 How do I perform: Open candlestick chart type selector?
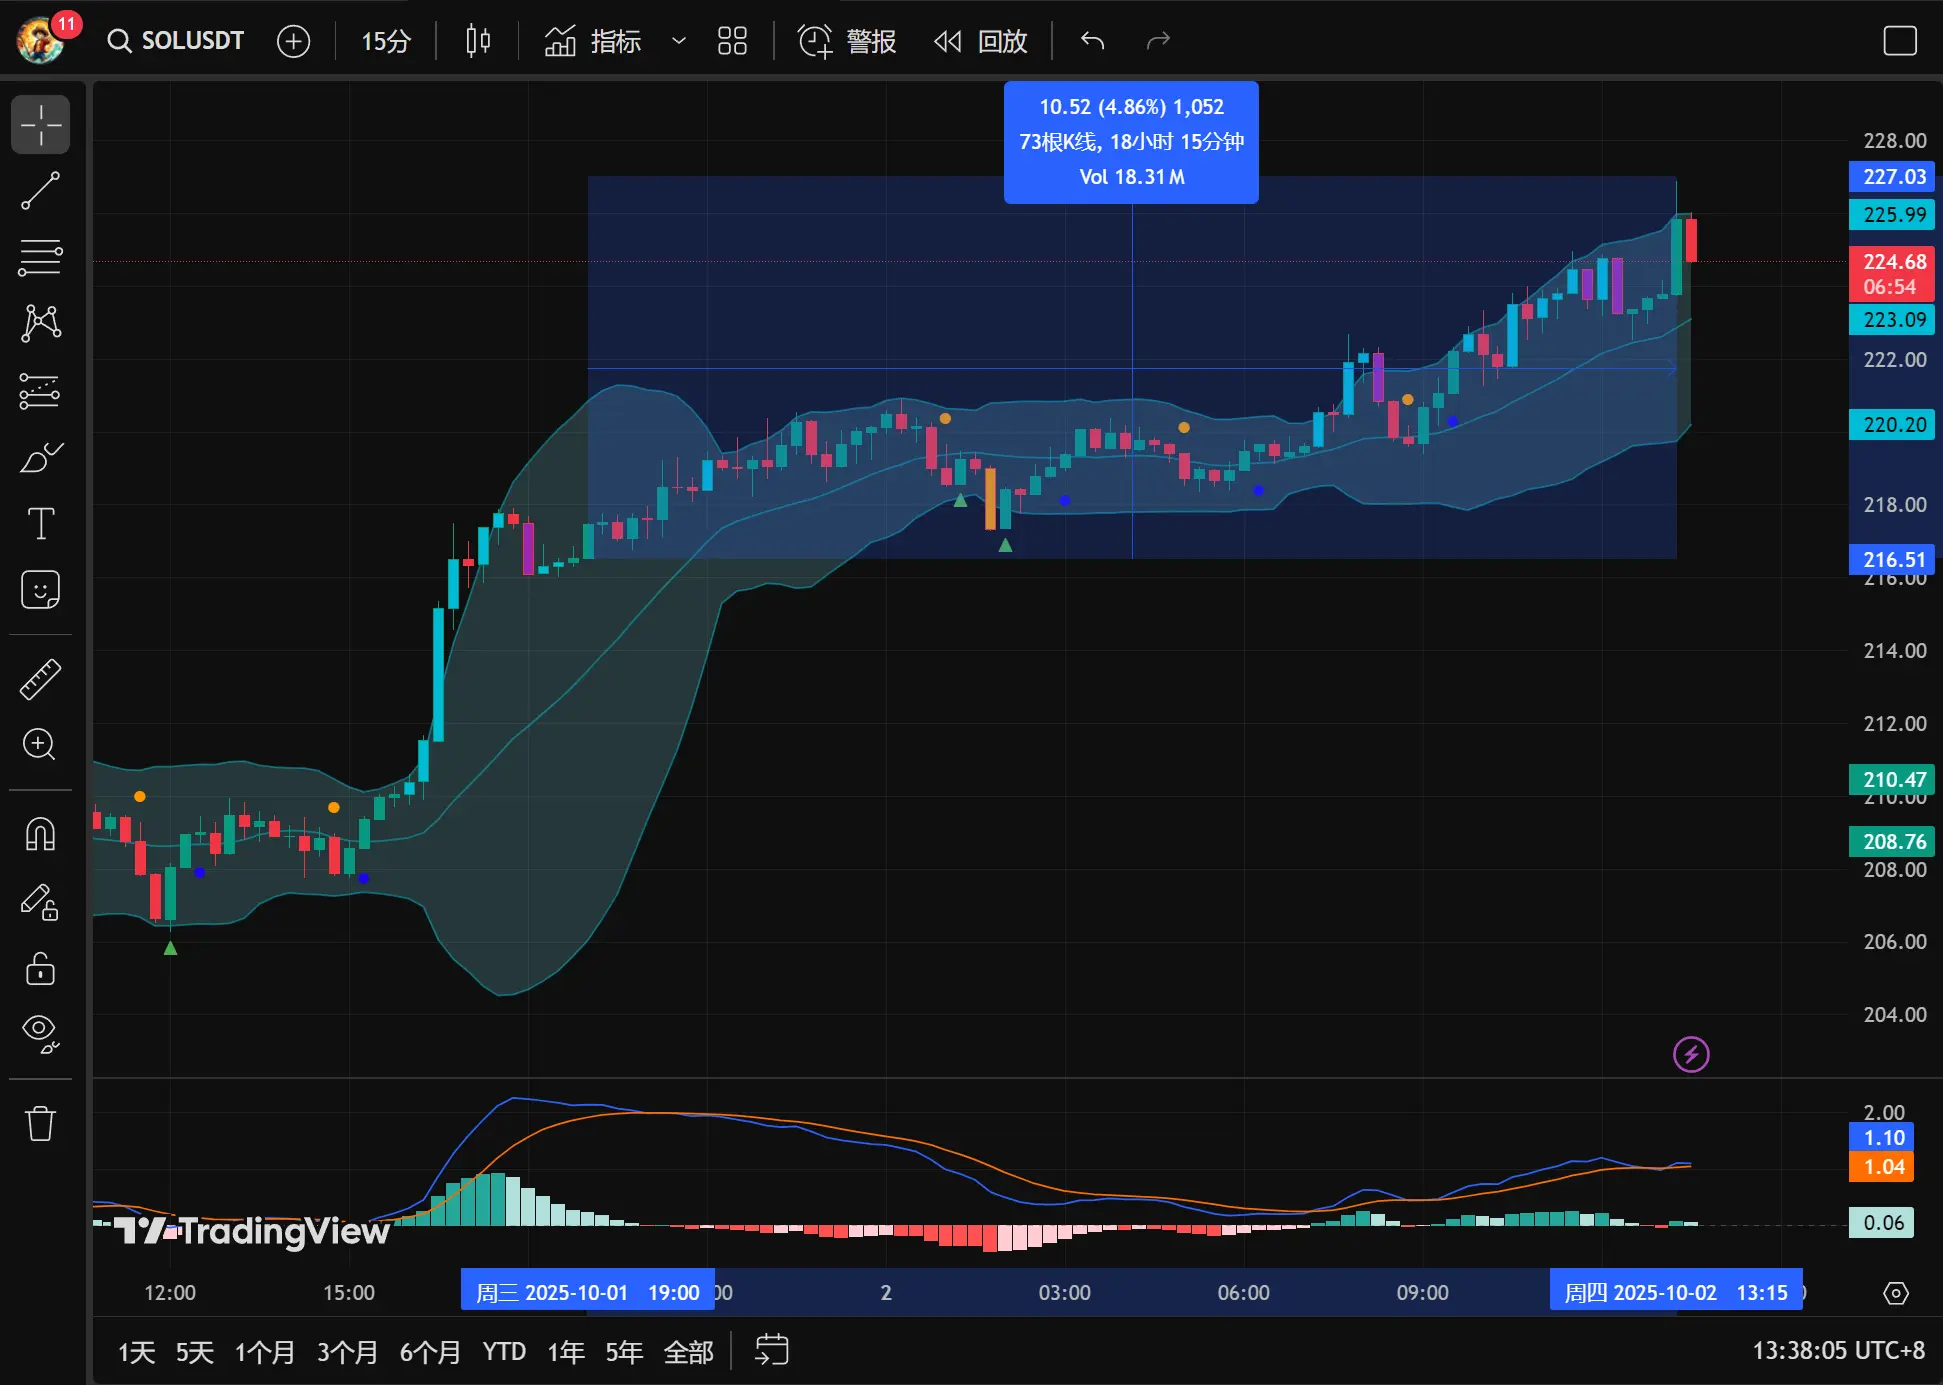[x=478, y=41]
